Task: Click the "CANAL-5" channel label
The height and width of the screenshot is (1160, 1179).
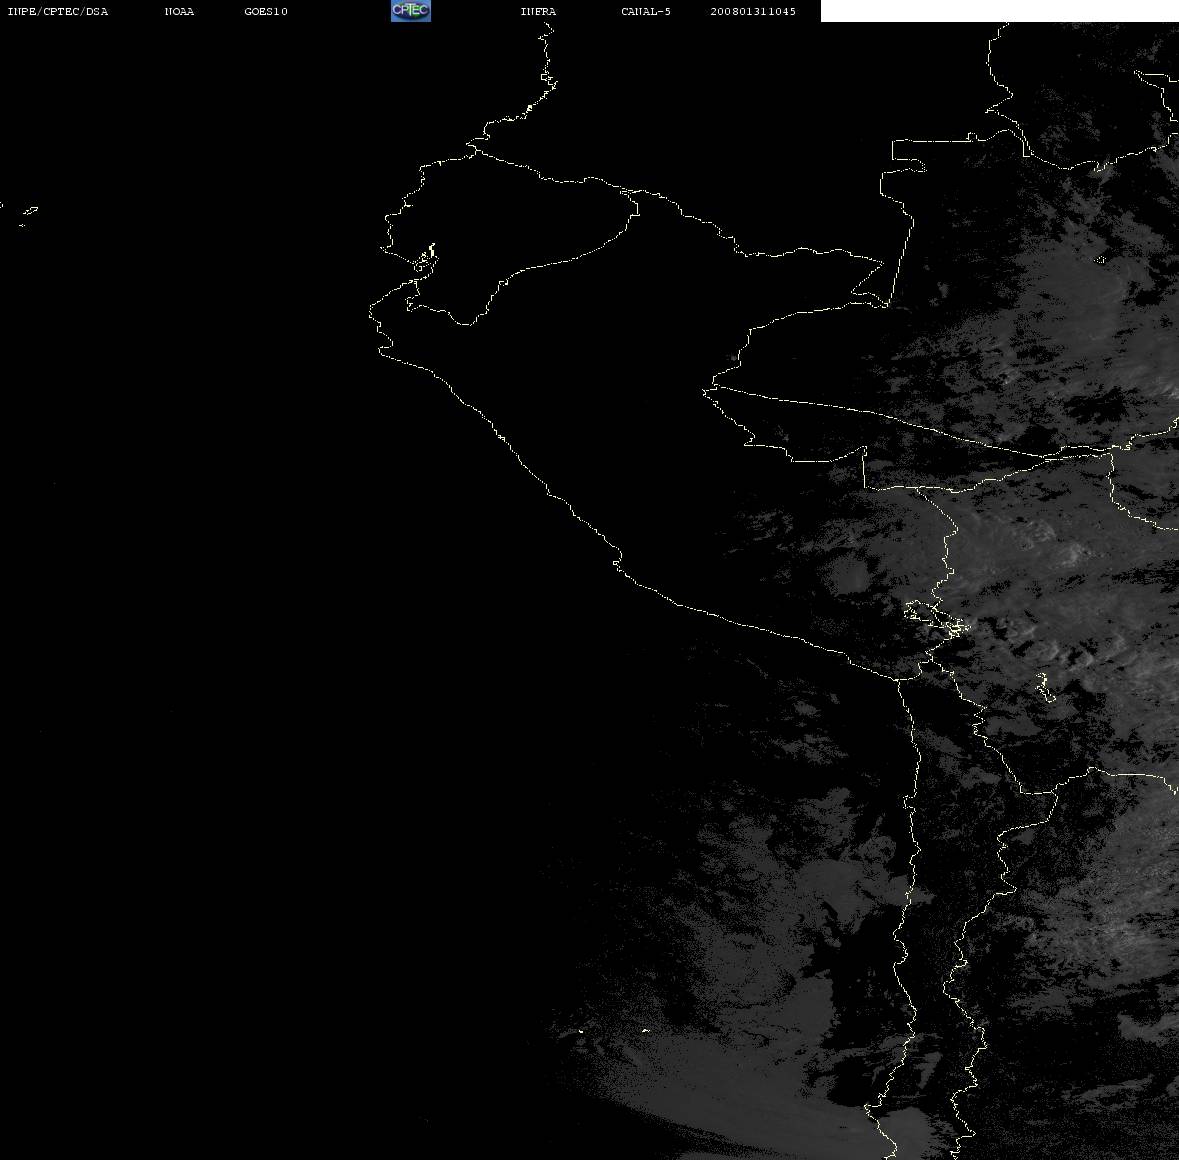Action: point(646,11)
